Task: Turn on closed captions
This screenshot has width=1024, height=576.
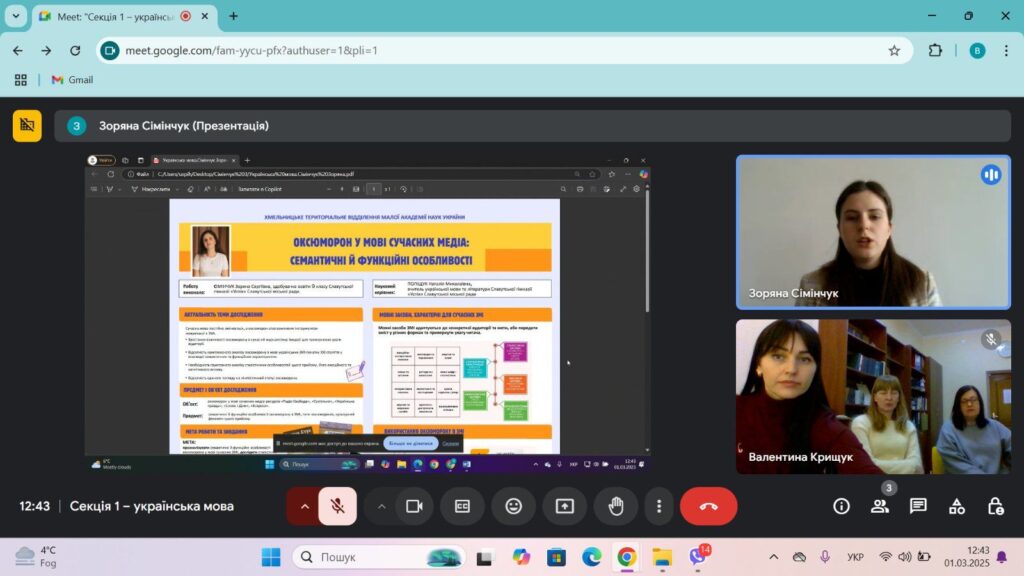Action: (x=463, y=506)
